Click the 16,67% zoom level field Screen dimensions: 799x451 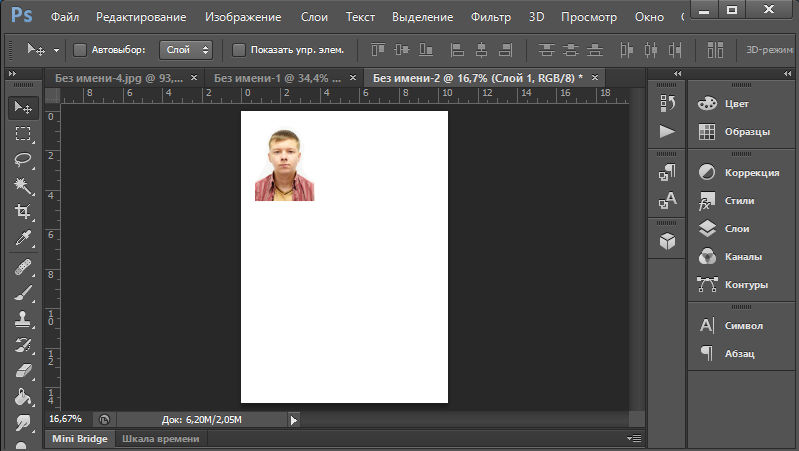tap(65, 419)
